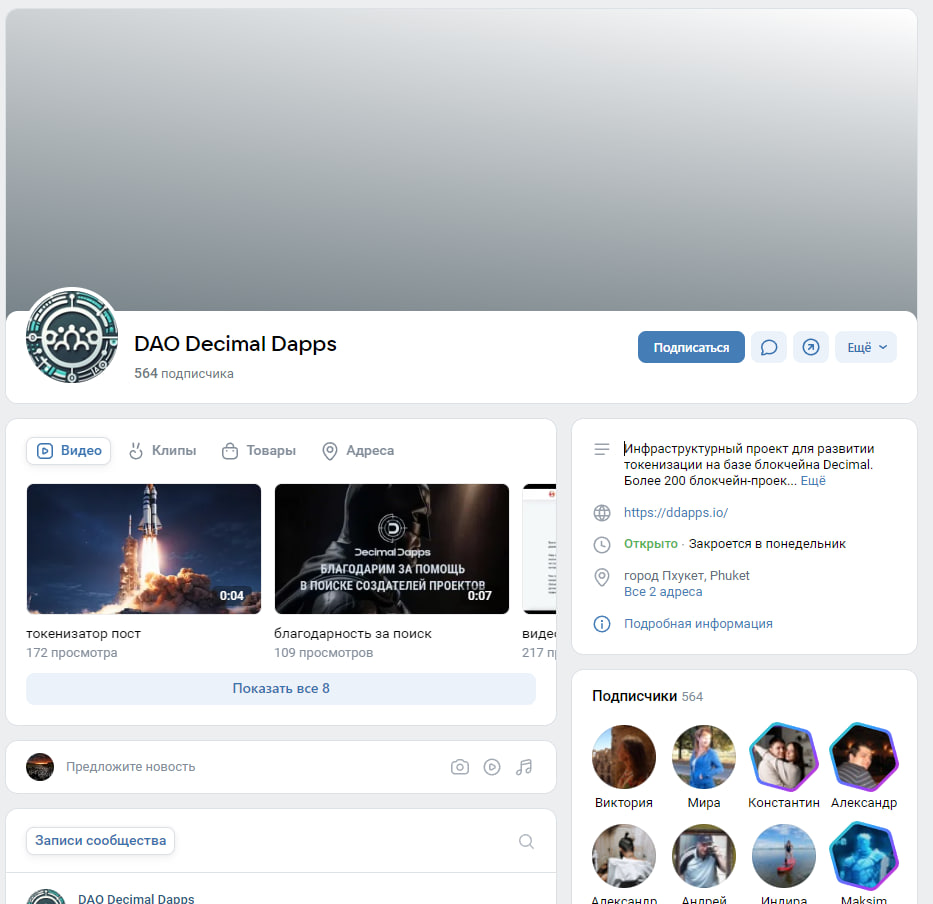
Task: Select the Адреса tab
Action: click(357, 451)
